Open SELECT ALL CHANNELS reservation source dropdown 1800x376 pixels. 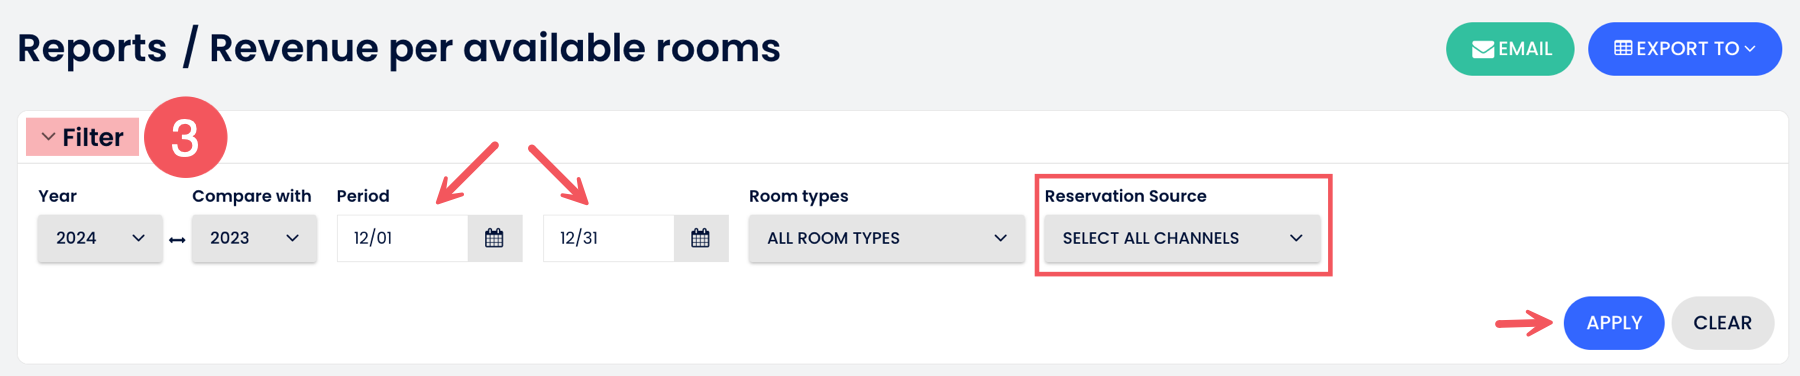pos(1182,238)
